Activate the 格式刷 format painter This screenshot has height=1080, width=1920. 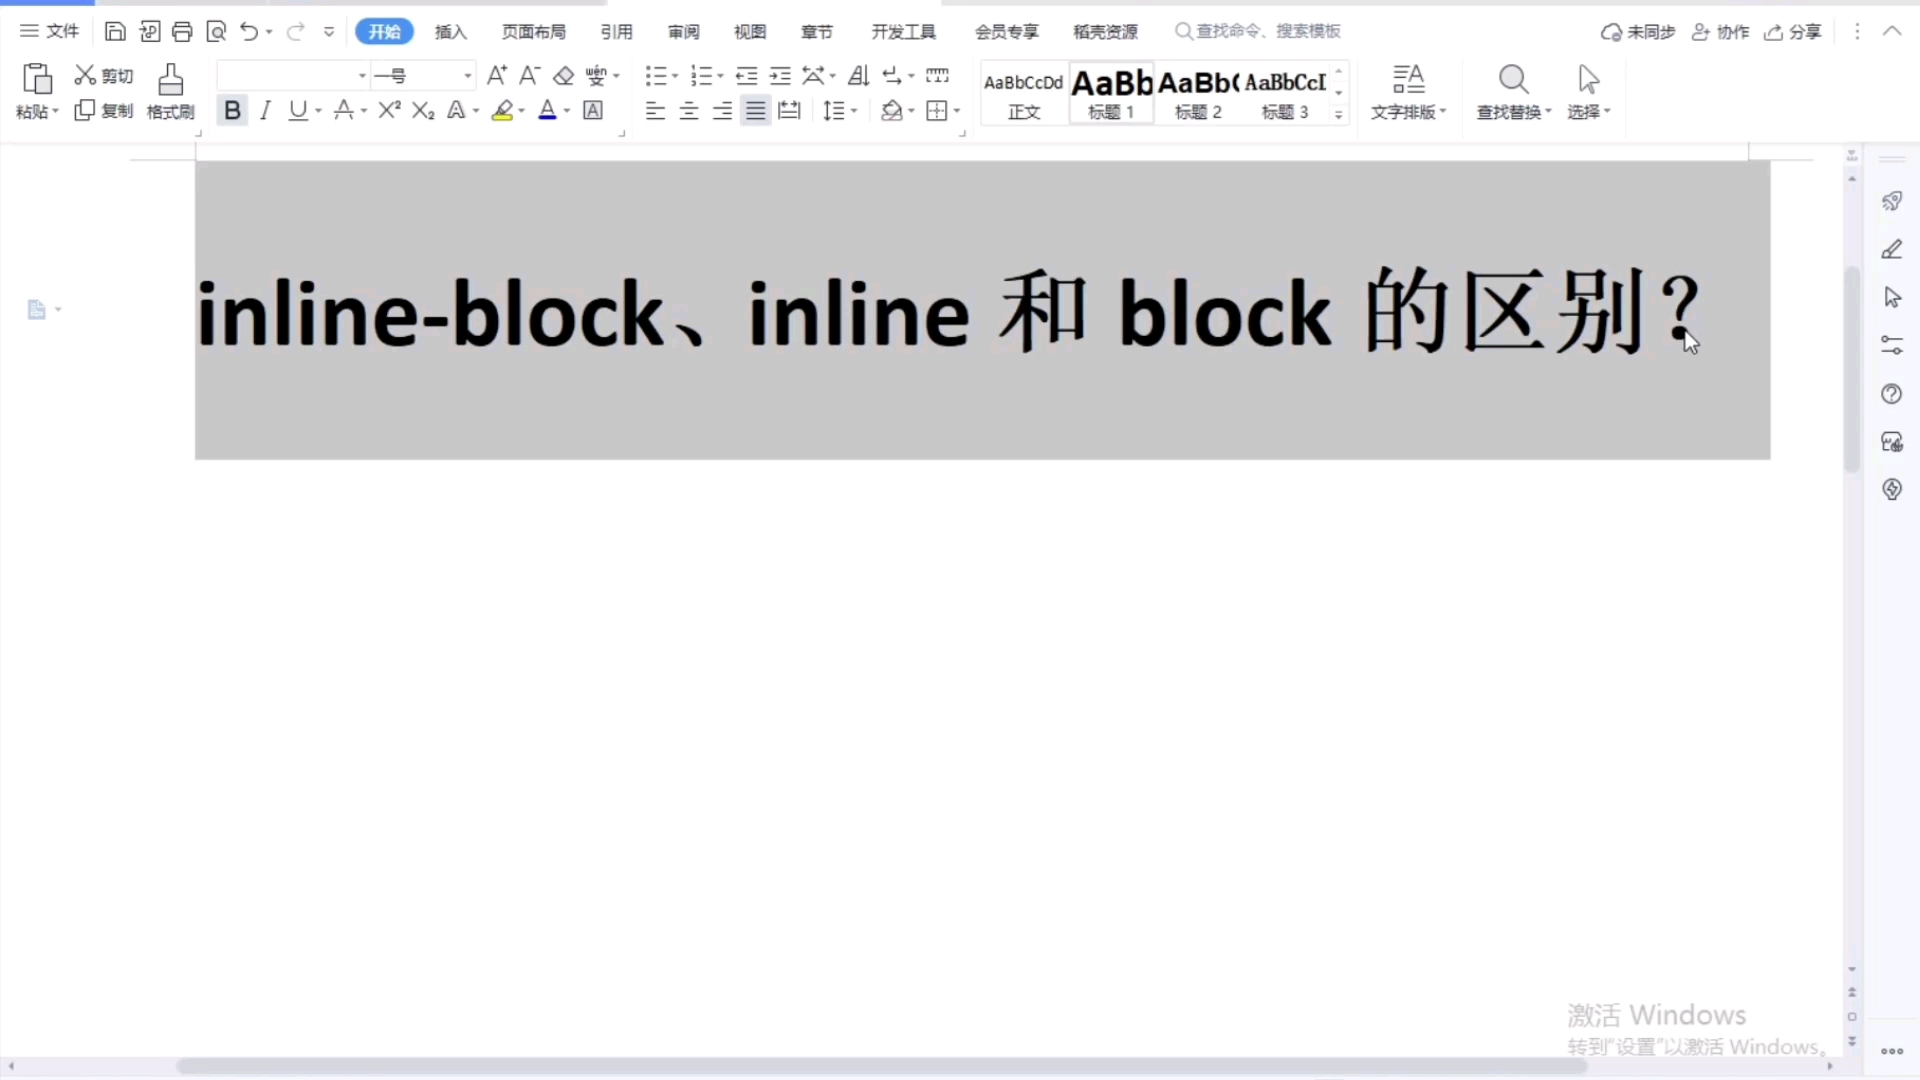(x=170, y=92)
